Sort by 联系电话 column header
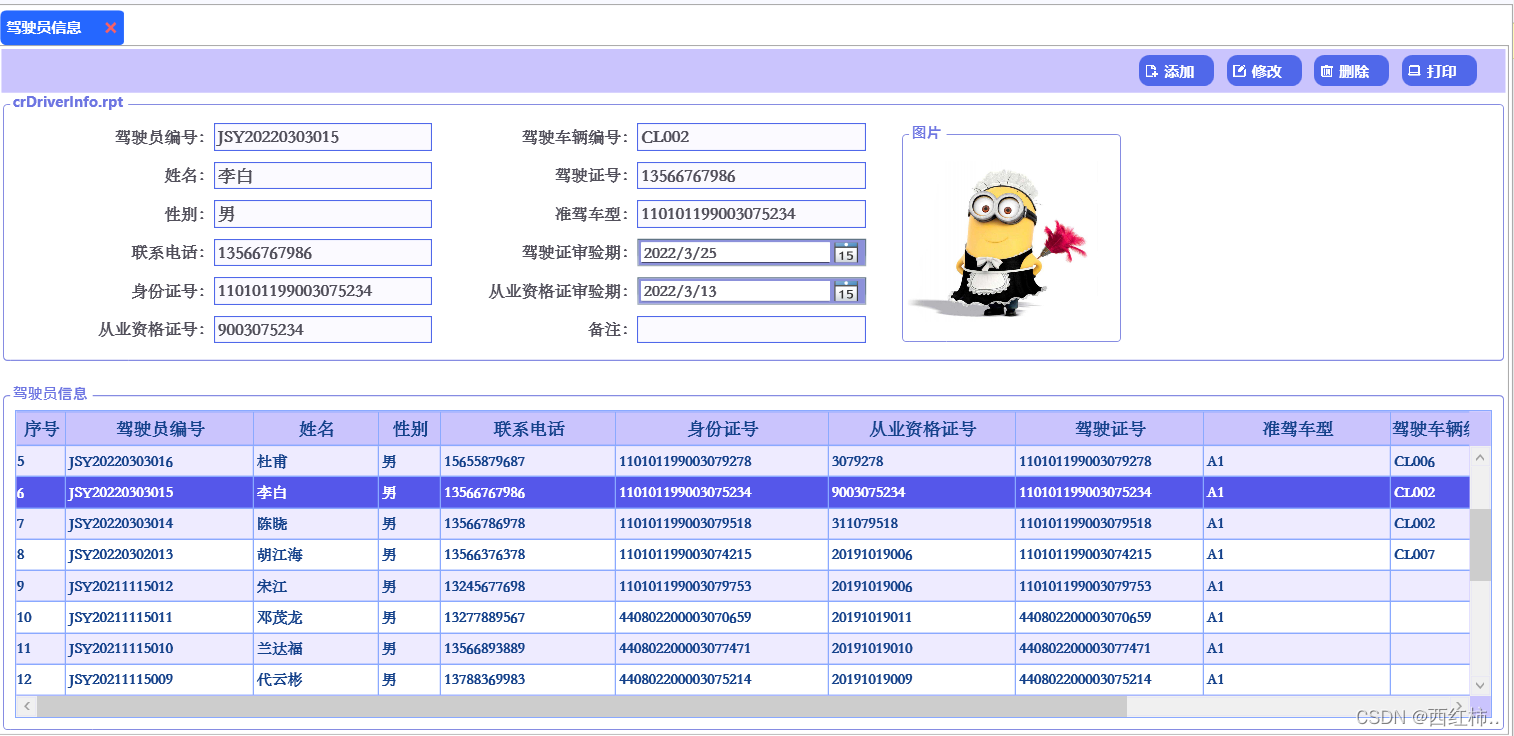The width and height of the screenshot is (1514, 736). 528,429
